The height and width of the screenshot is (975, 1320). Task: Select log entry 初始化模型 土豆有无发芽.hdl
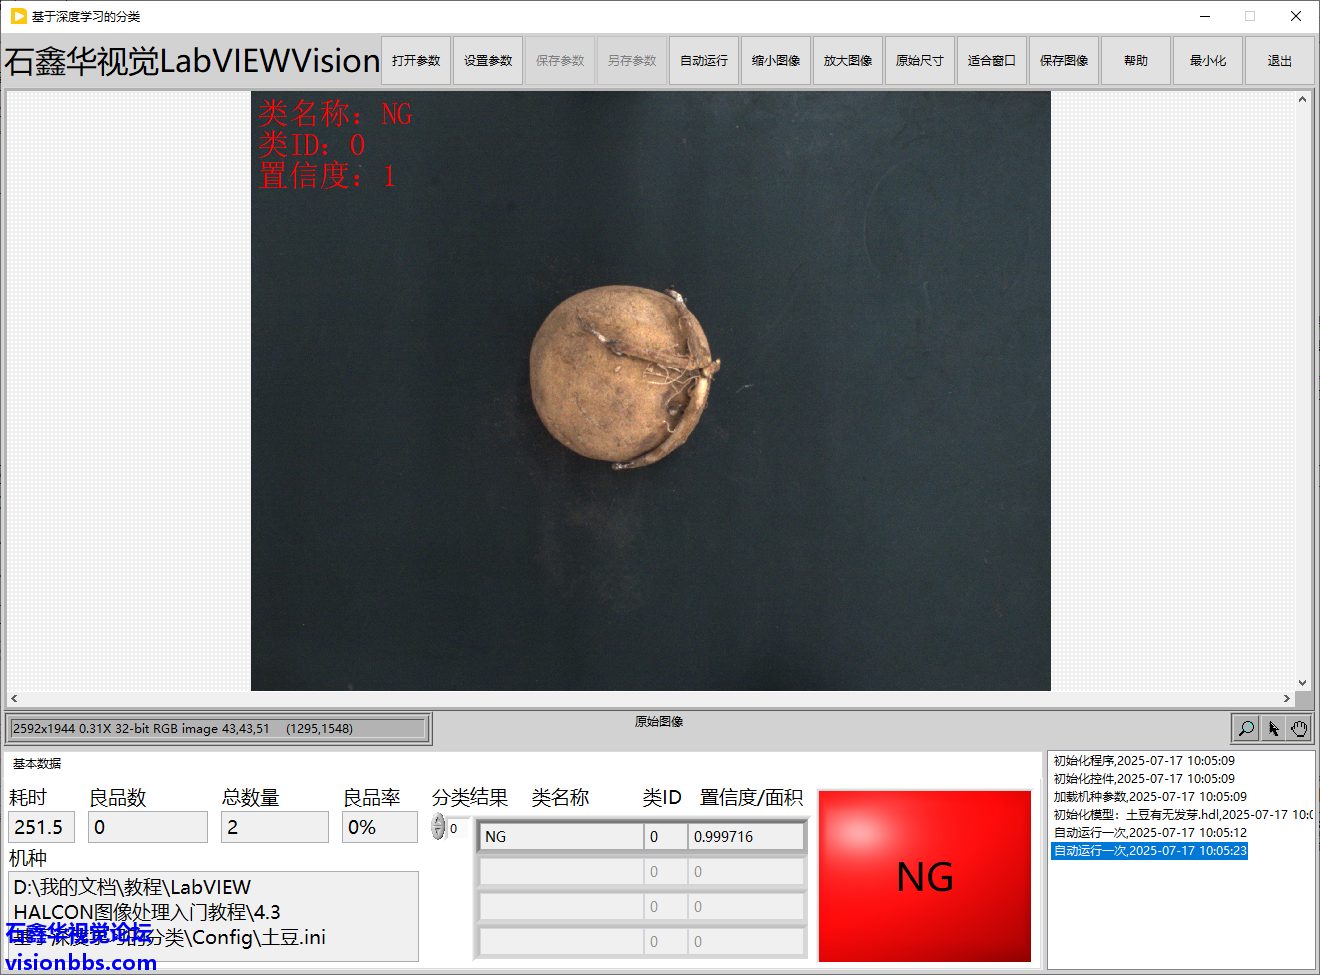click(1180, 815)
